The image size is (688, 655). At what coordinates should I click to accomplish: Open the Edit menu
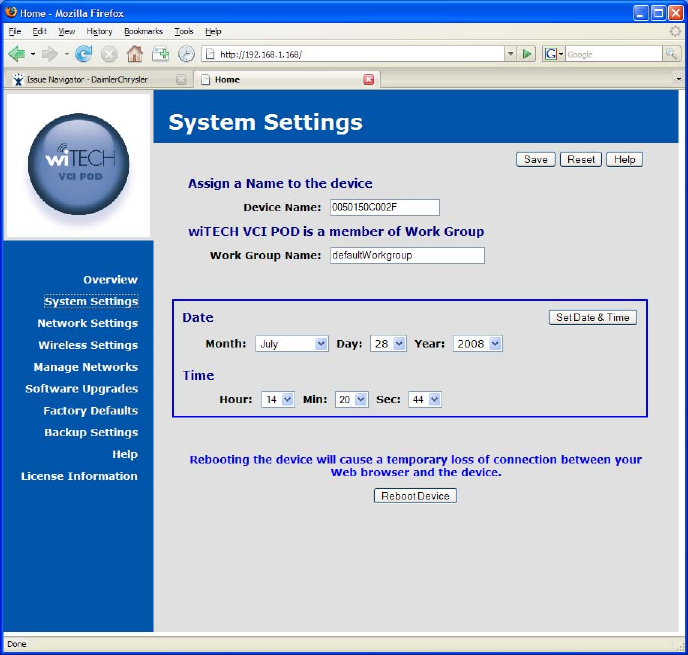pos(39,31)
